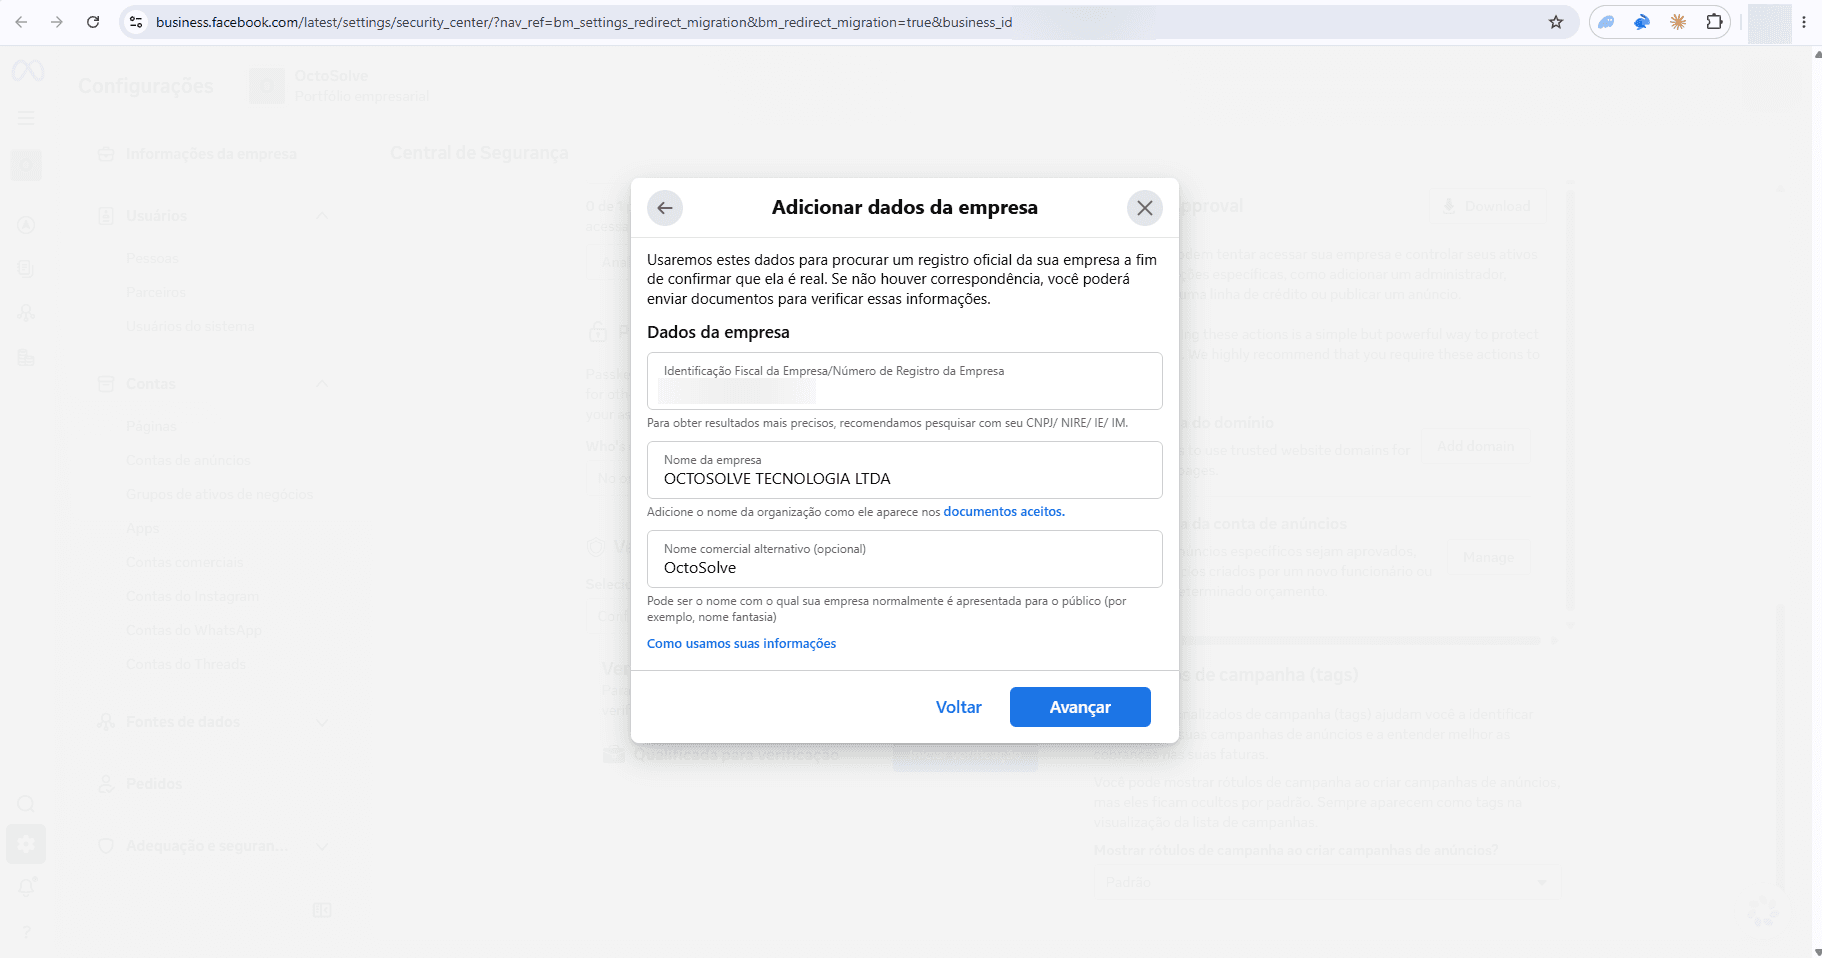
Task: Click the notifications bell in left rail
Action: [x=26, y=887]
